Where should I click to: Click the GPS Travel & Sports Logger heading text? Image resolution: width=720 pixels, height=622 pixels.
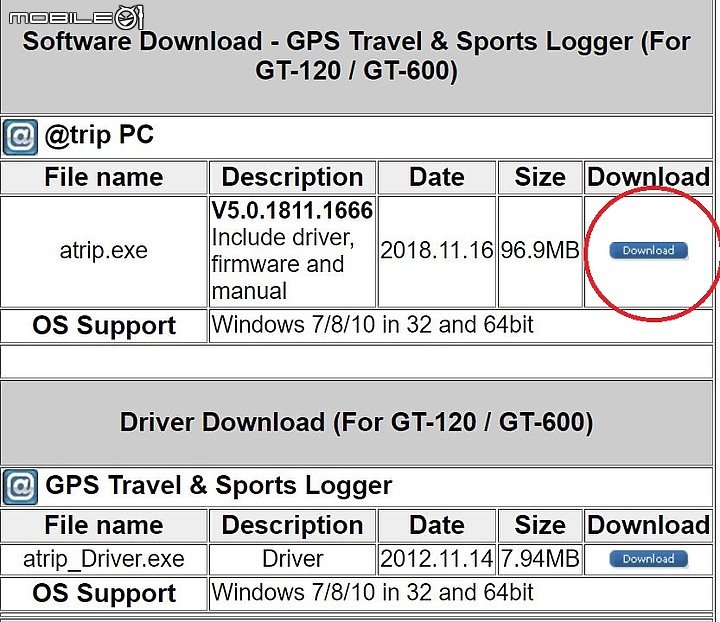(219, 485)
